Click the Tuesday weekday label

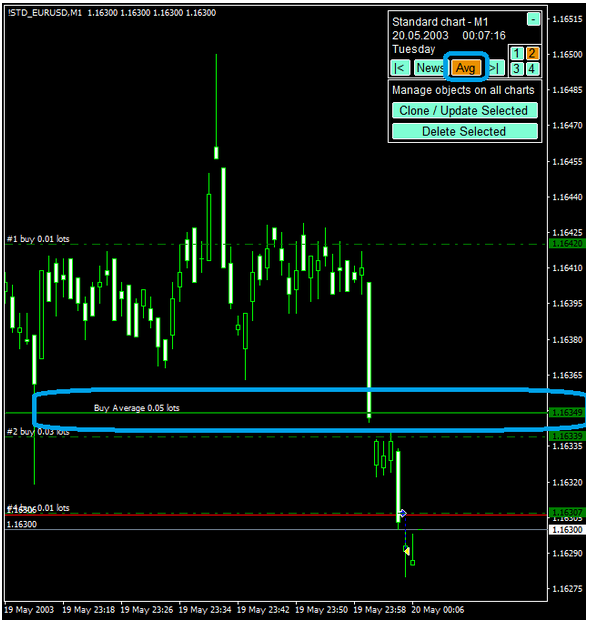coord(414,49)
